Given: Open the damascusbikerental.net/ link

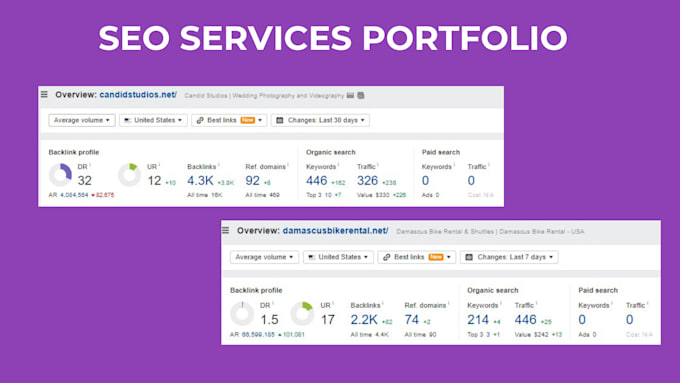Looking at the screenshot, I should [335, 231].
